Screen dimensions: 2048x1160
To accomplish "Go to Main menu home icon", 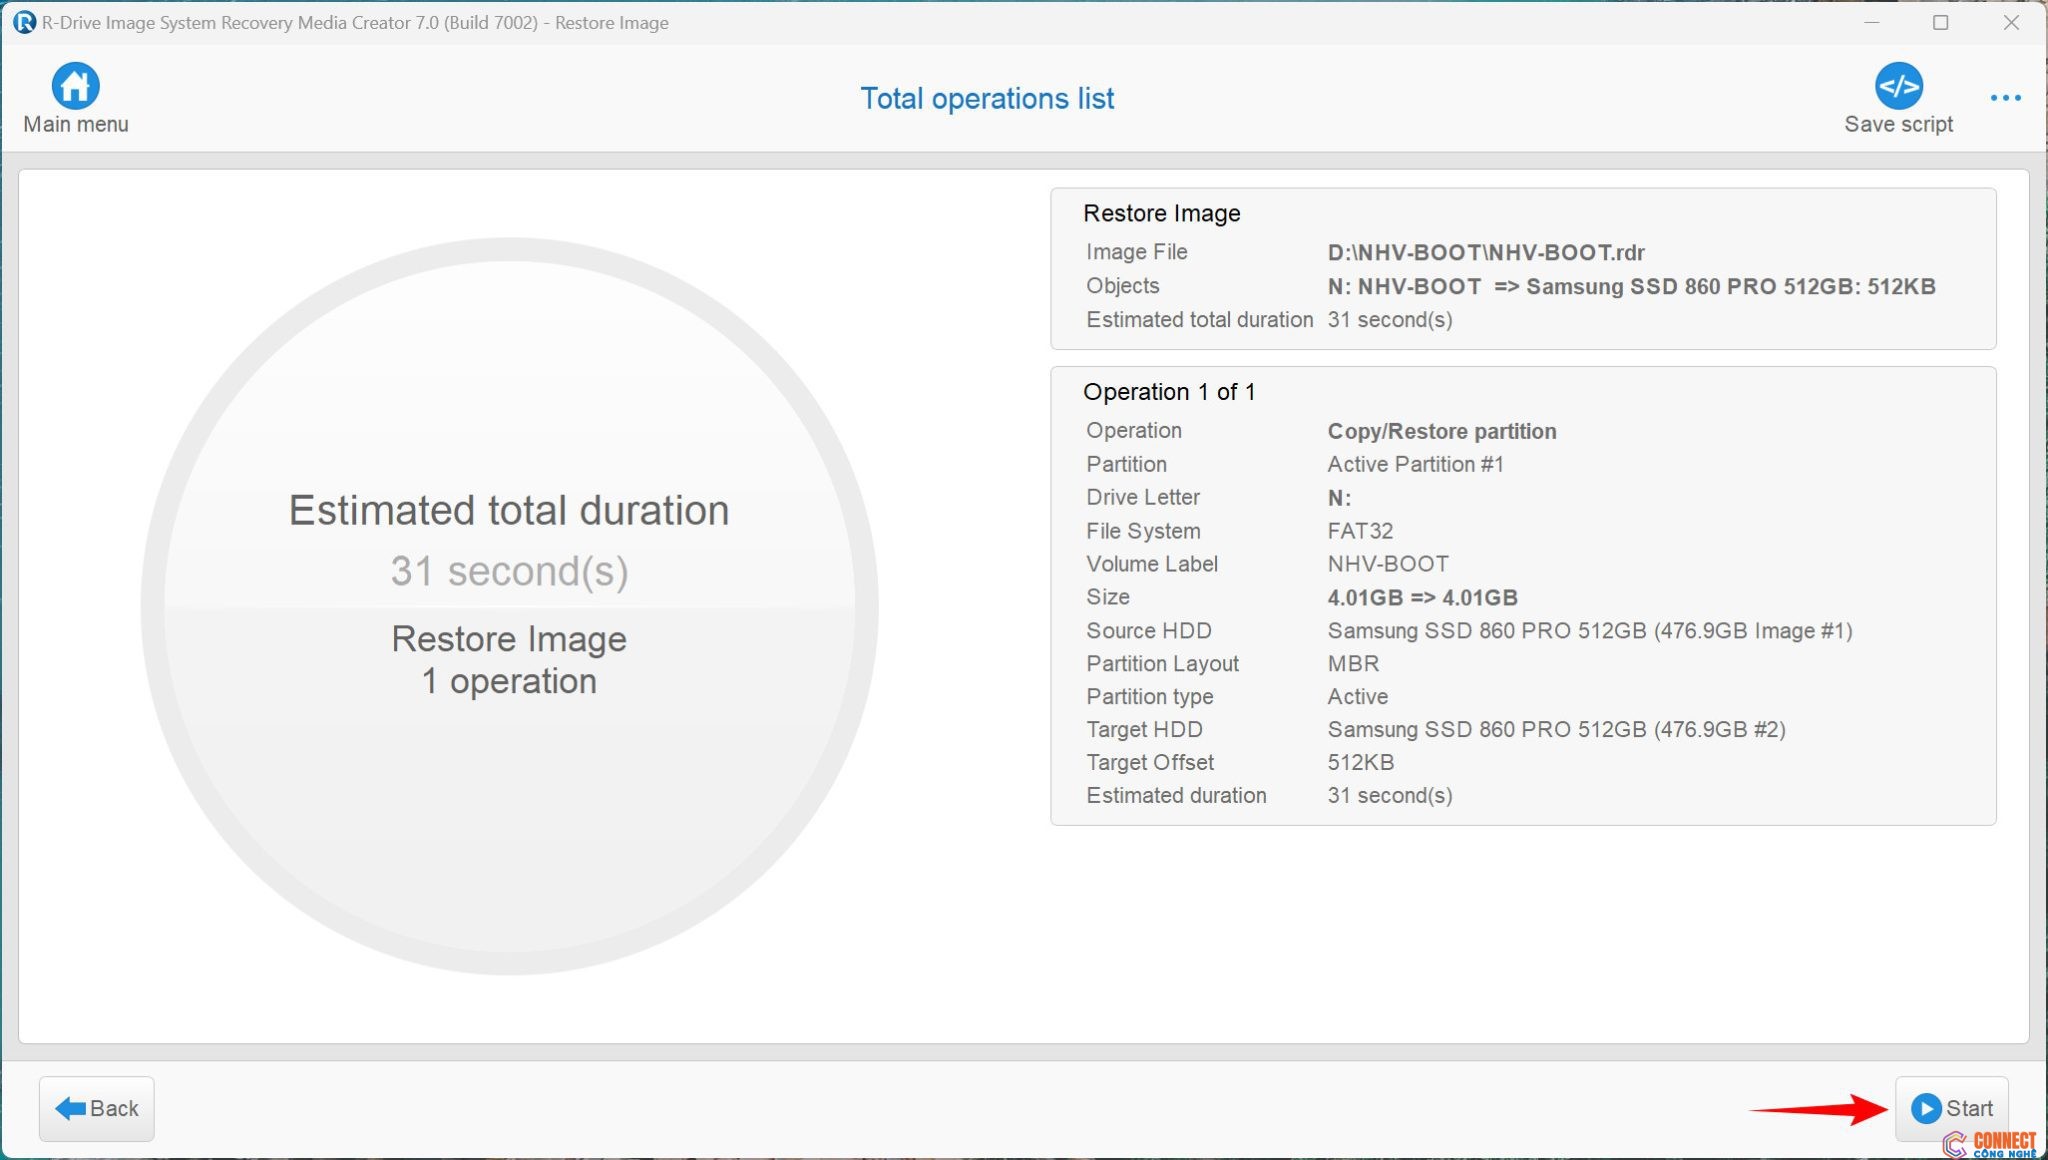I will tap(75, 86).
